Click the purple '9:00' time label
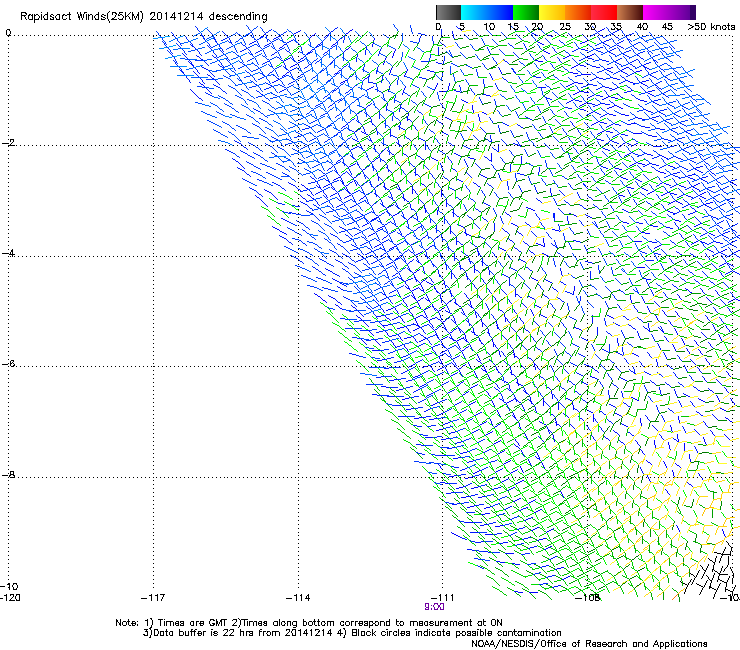 coord(434,607)
